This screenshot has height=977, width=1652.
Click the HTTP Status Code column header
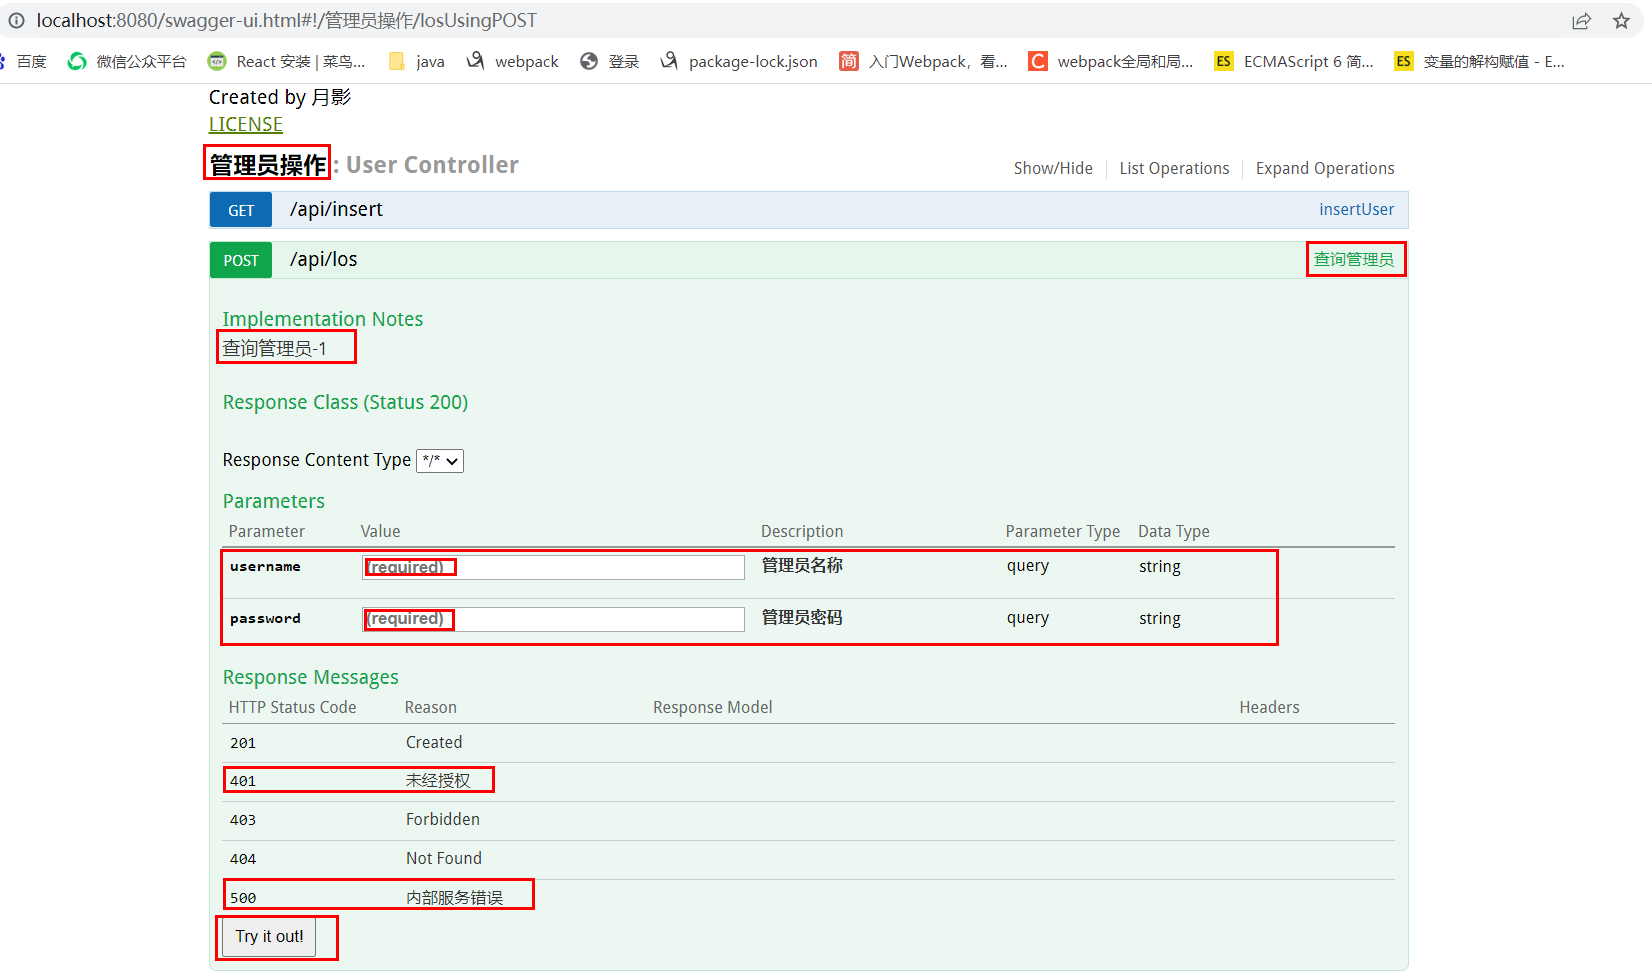pos(292,708)
